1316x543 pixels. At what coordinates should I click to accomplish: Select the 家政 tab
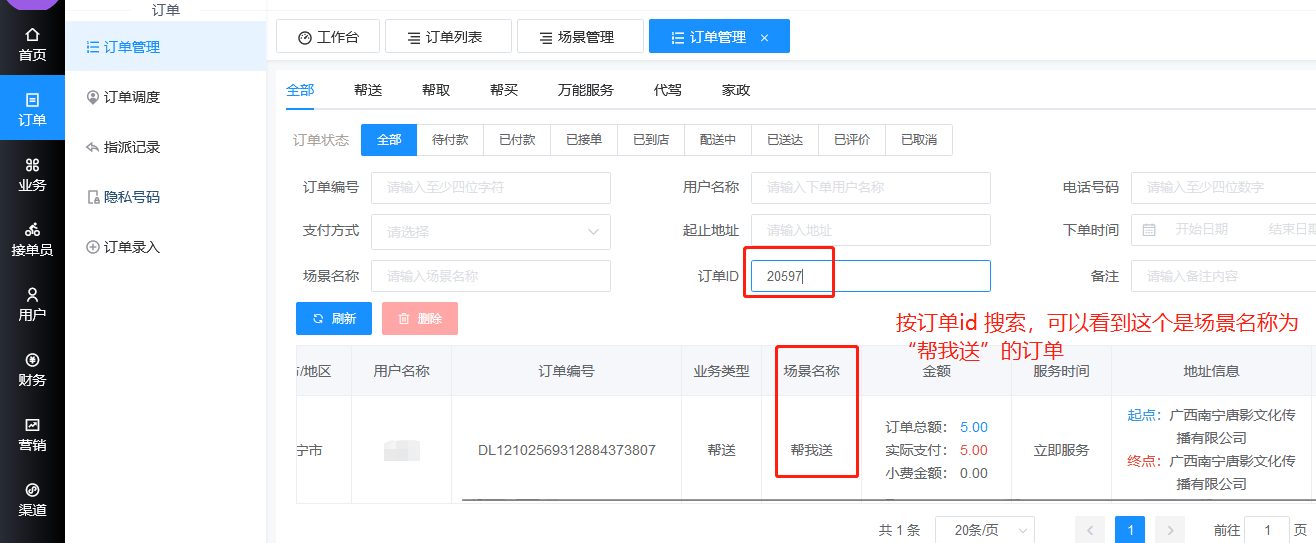736,90
